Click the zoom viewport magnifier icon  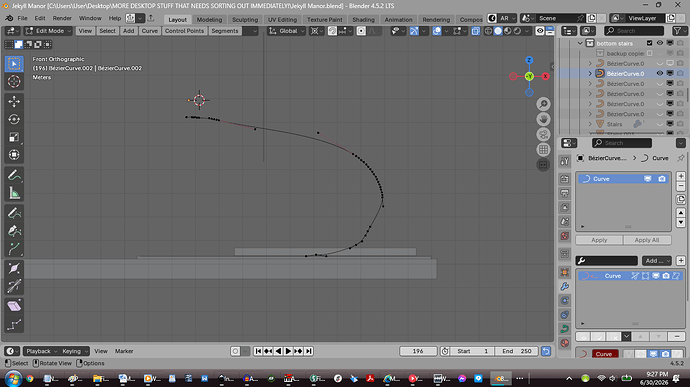[543, 104]
